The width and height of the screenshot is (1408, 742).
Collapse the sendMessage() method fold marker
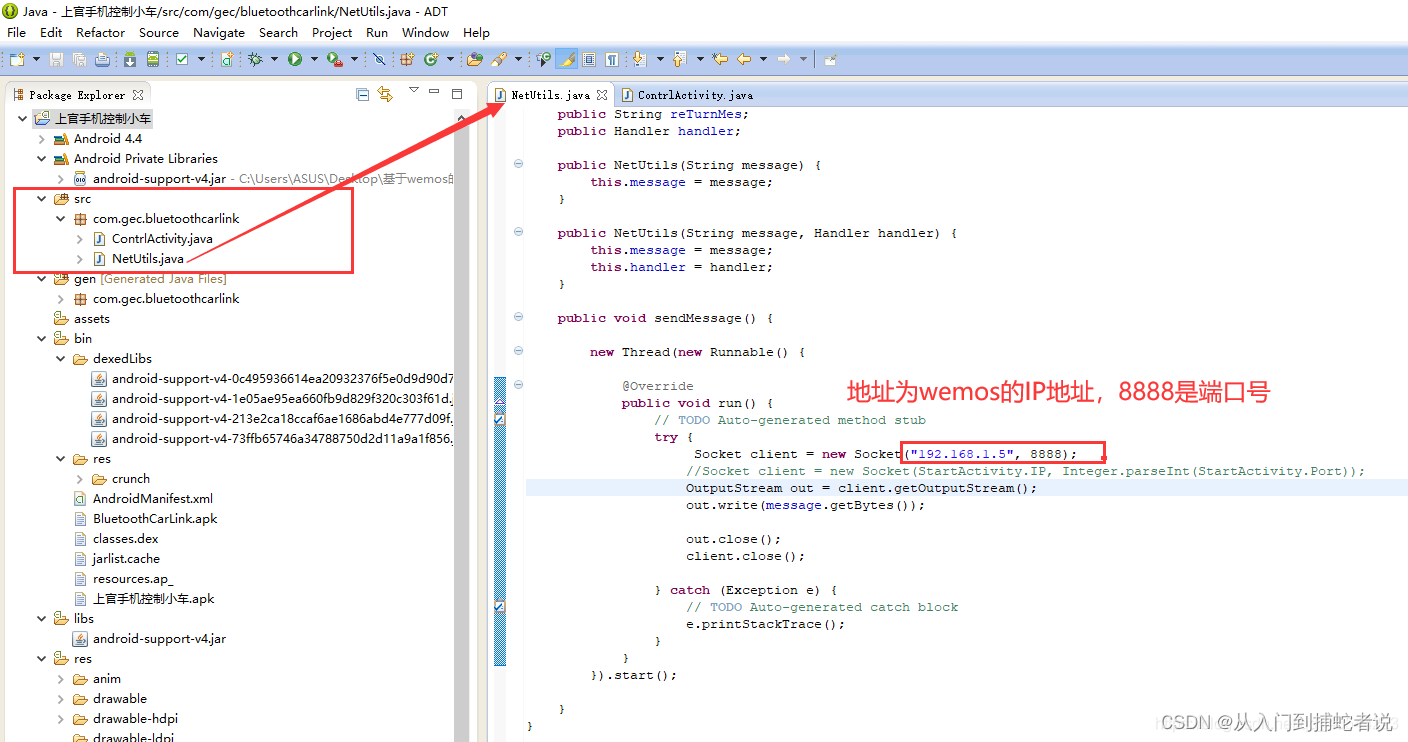pyautogui.click(x=518, y=317)
